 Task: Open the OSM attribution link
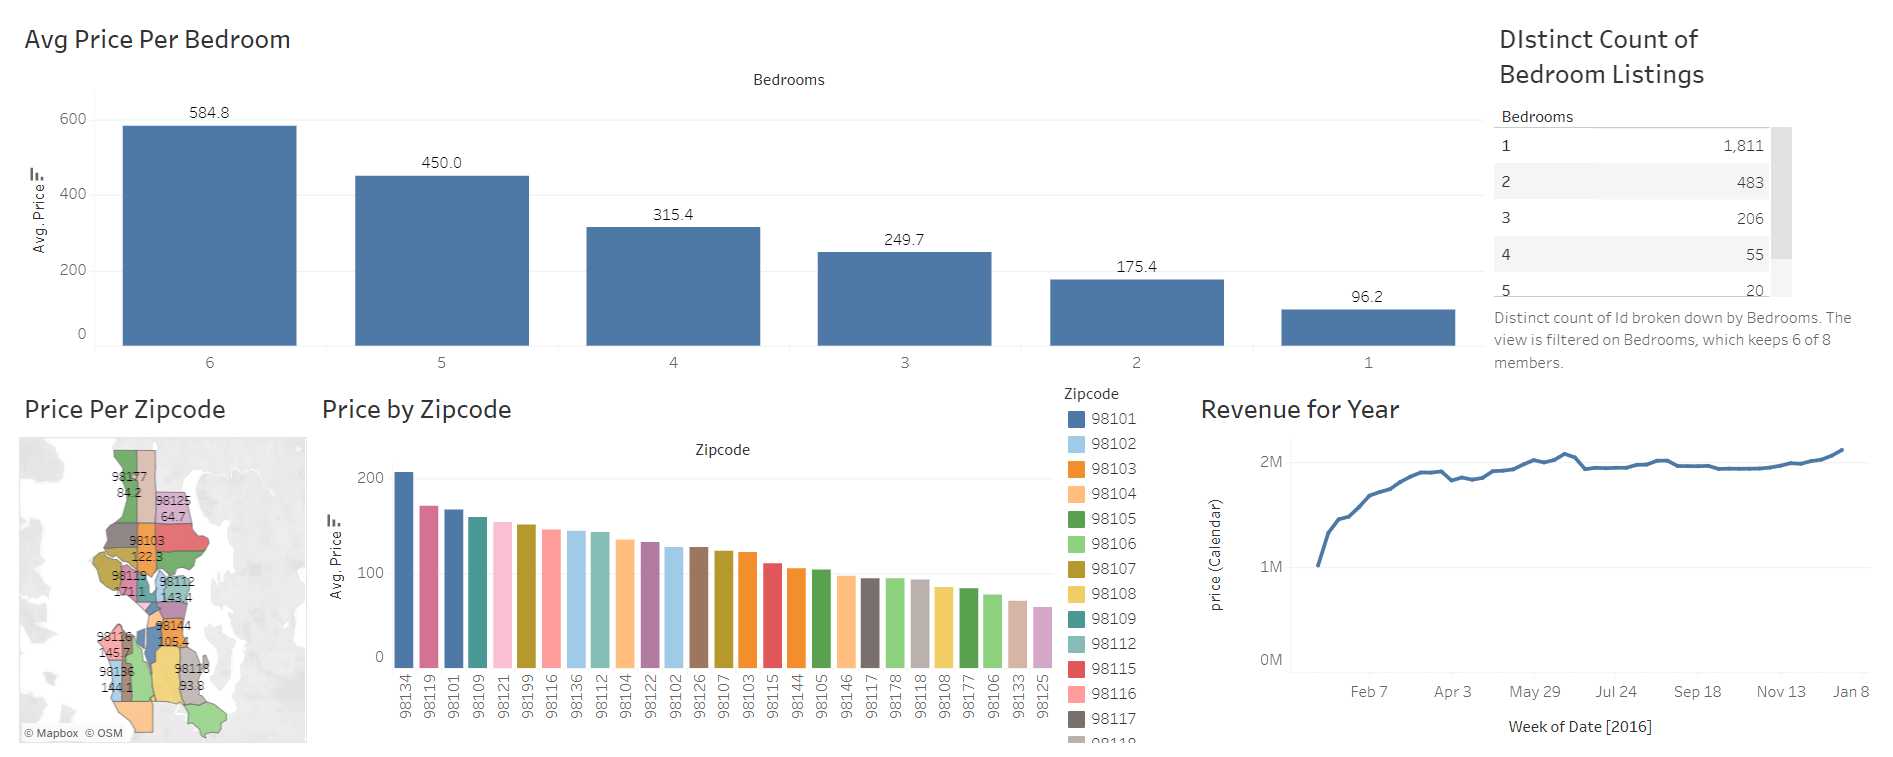tap(104, 733)
